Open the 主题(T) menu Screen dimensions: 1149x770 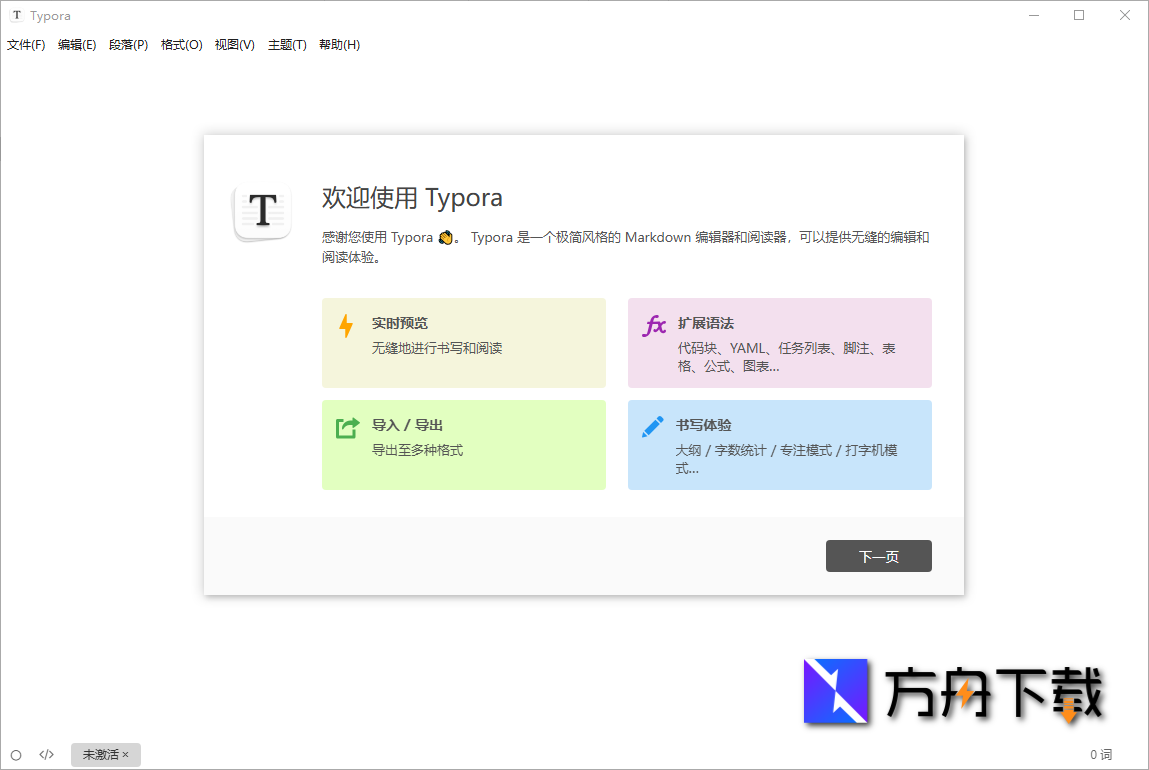point(287,44)
